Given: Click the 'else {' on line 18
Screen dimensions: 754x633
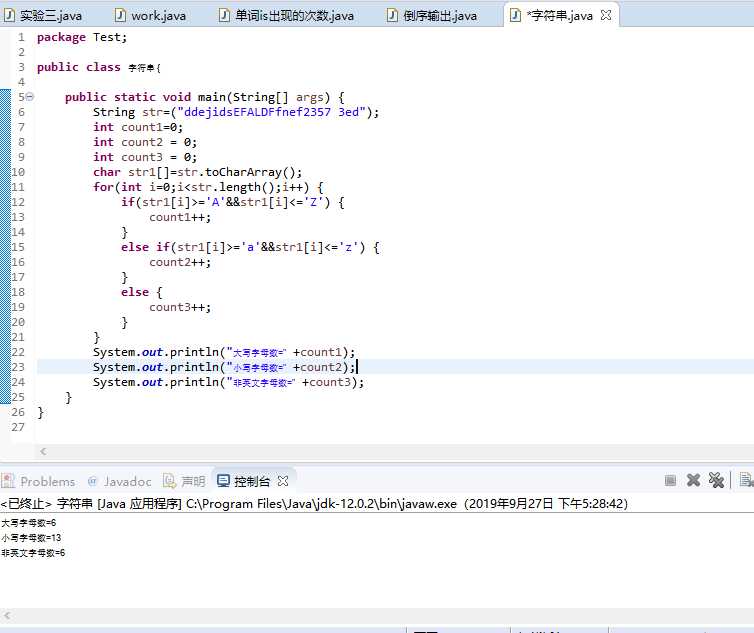Looking at the screenshot, I should [x=142, y=292].
